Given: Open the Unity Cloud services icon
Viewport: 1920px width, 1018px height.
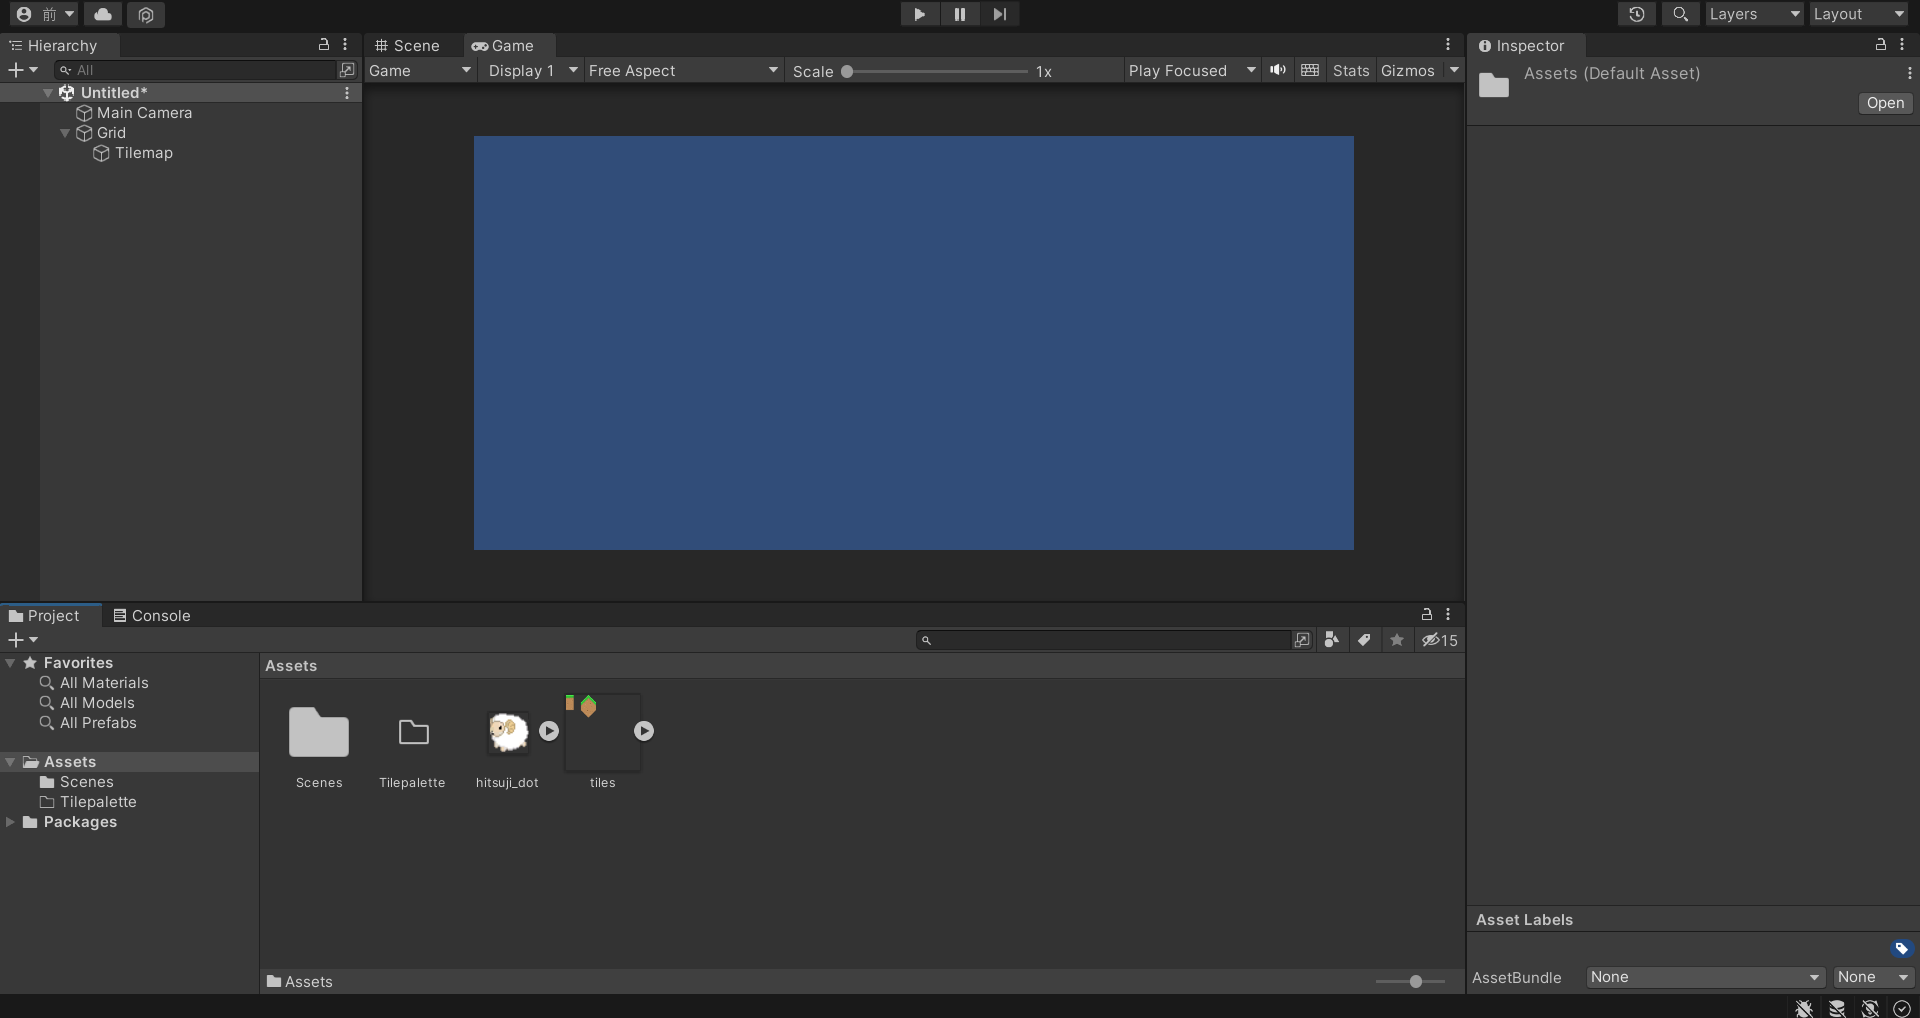Looking at the screenshot, I should (103, 14).
